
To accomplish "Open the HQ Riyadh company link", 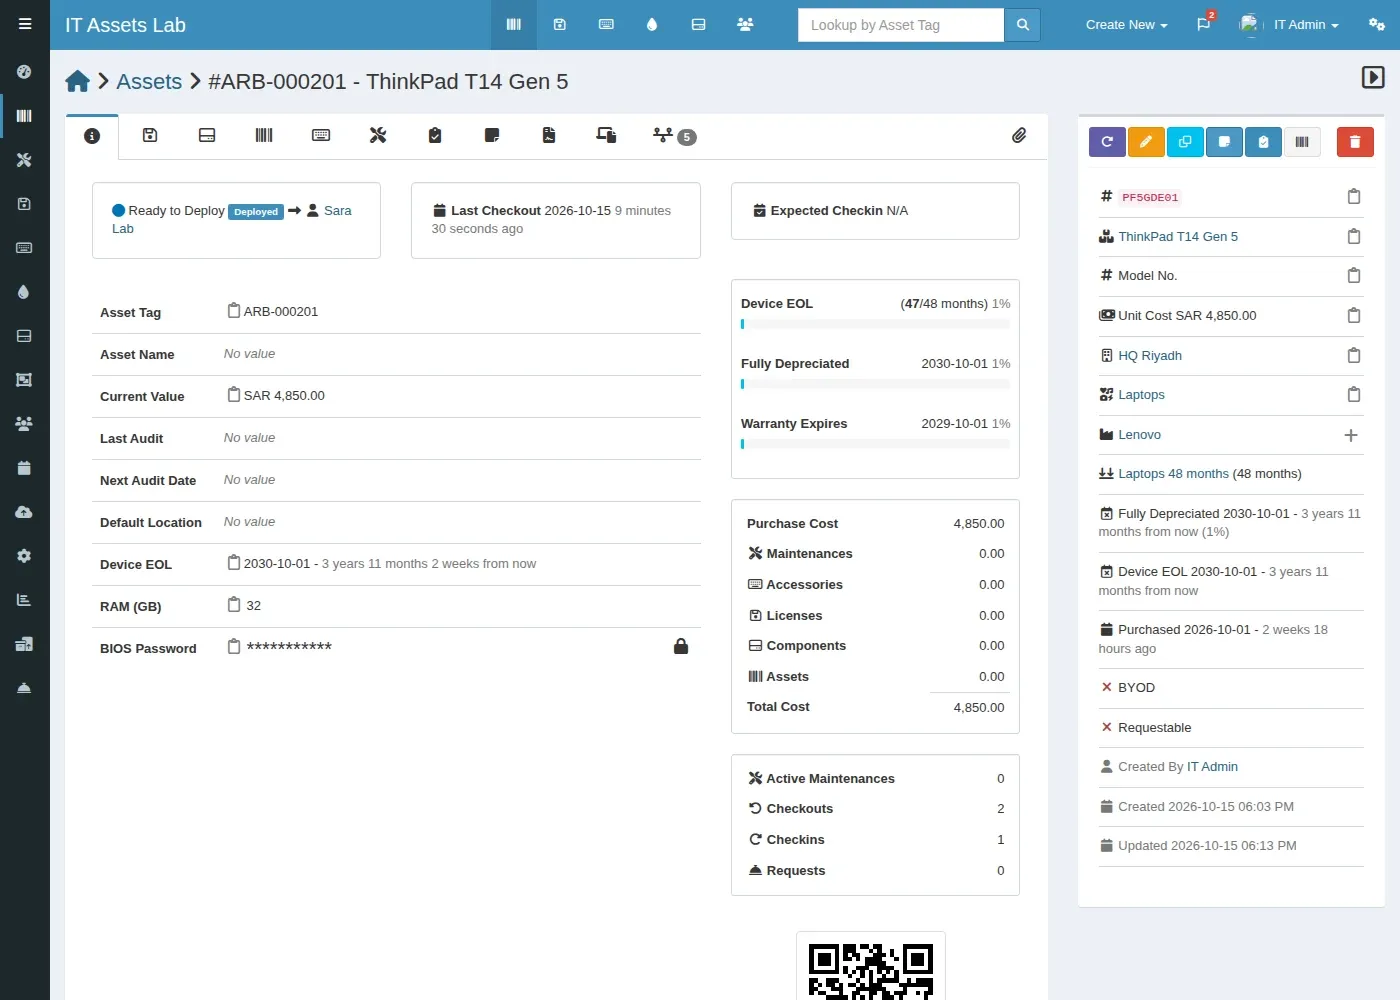I will tap(1150, 356).
